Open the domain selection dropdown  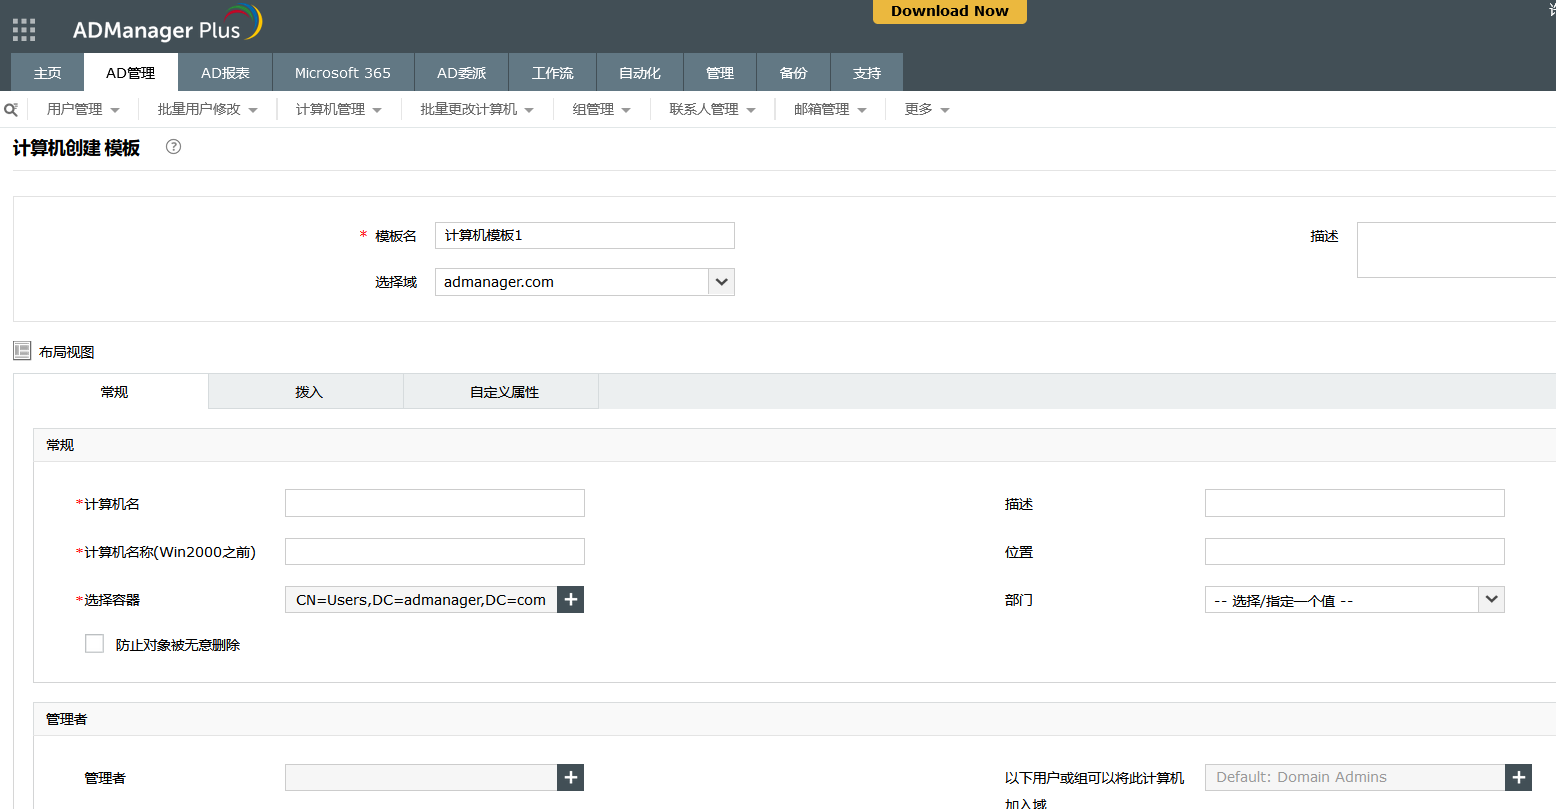(721, 282)
